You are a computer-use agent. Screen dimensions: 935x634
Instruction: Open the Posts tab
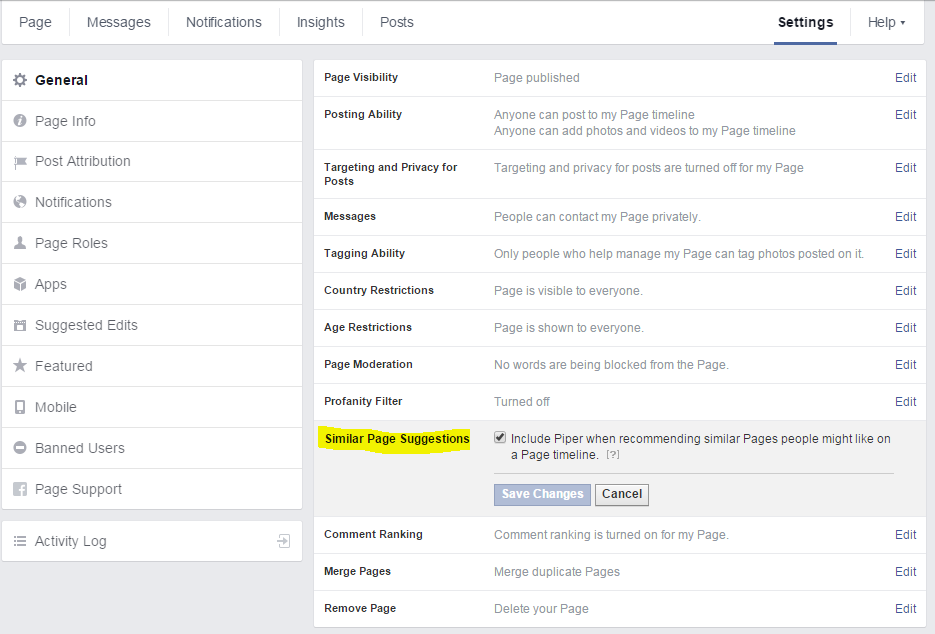pyautogui.click(x=397, y=23)
